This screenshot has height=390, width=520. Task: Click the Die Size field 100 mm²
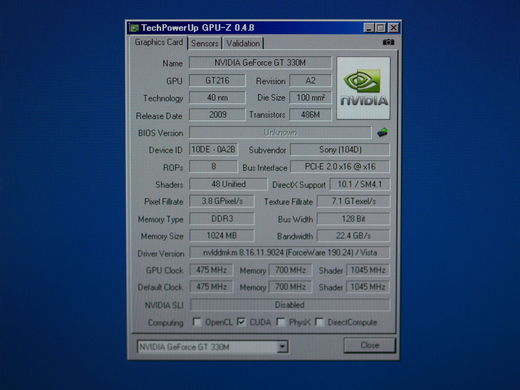coord(310,98)
